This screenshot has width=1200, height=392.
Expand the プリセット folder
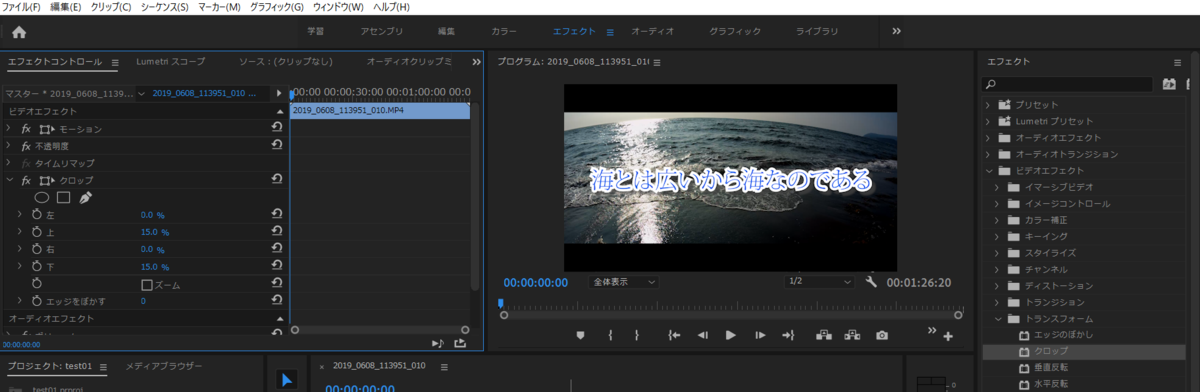988,104
